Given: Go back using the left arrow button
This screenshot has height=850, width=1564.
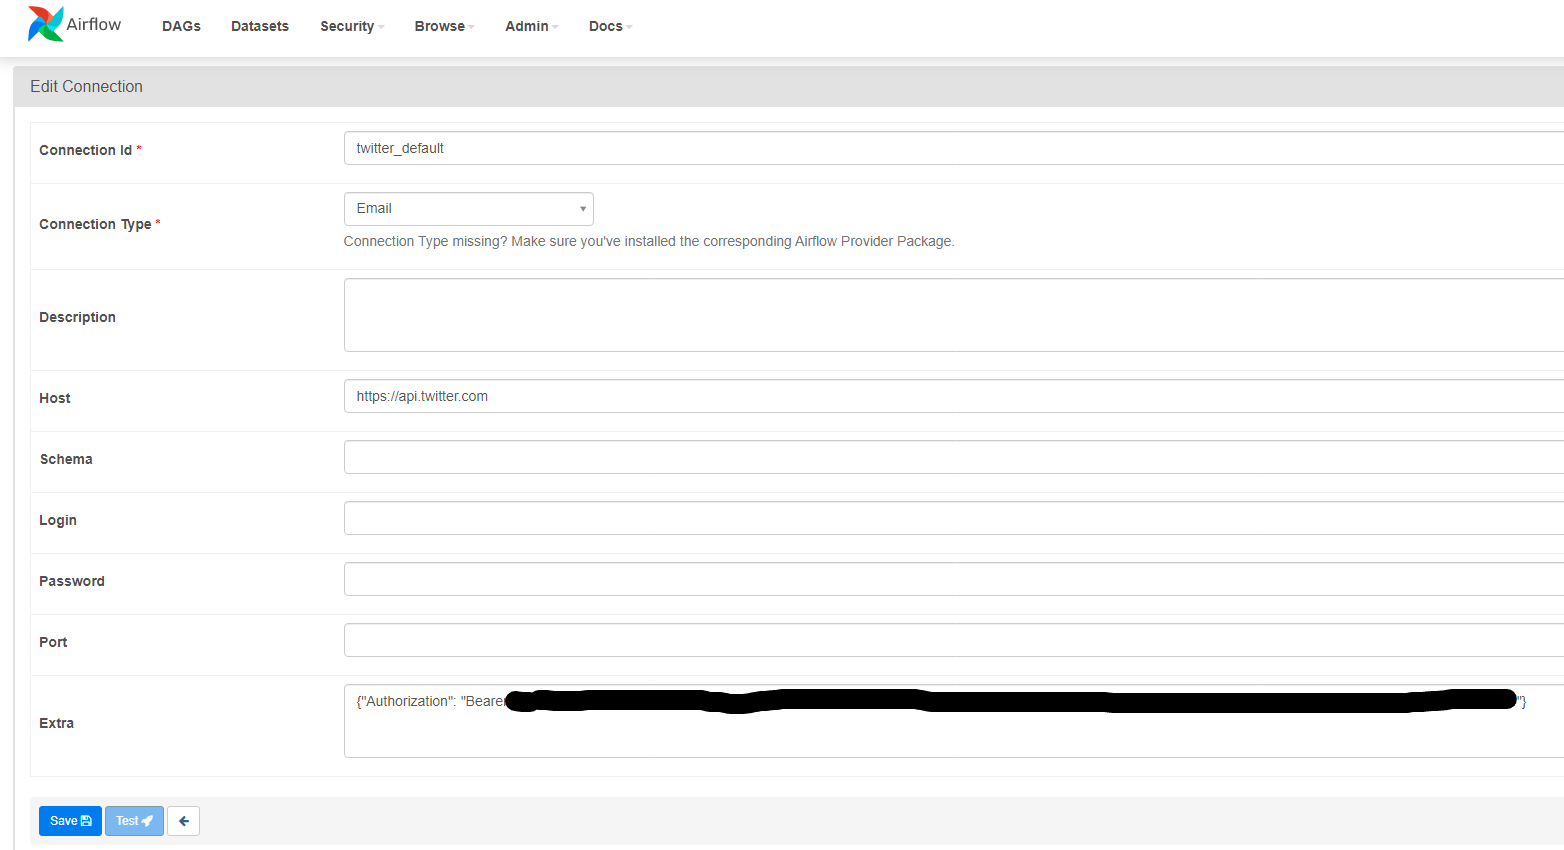Looking at the screenshot, I should point(183,821).
